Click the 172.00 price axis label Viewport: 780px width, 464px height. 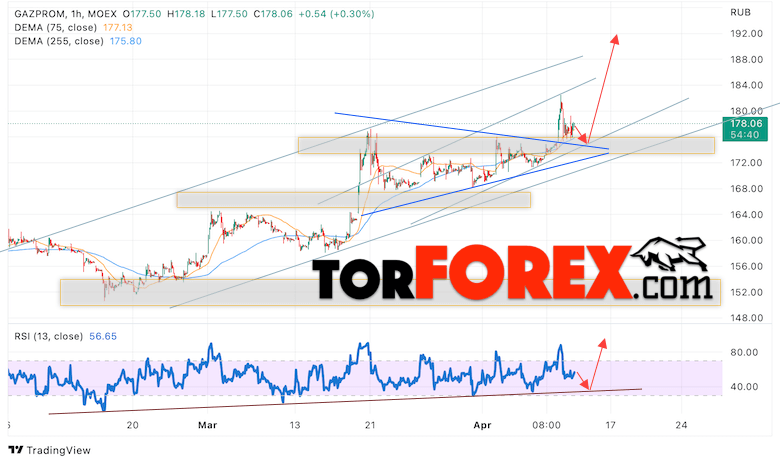pos(747,163)
